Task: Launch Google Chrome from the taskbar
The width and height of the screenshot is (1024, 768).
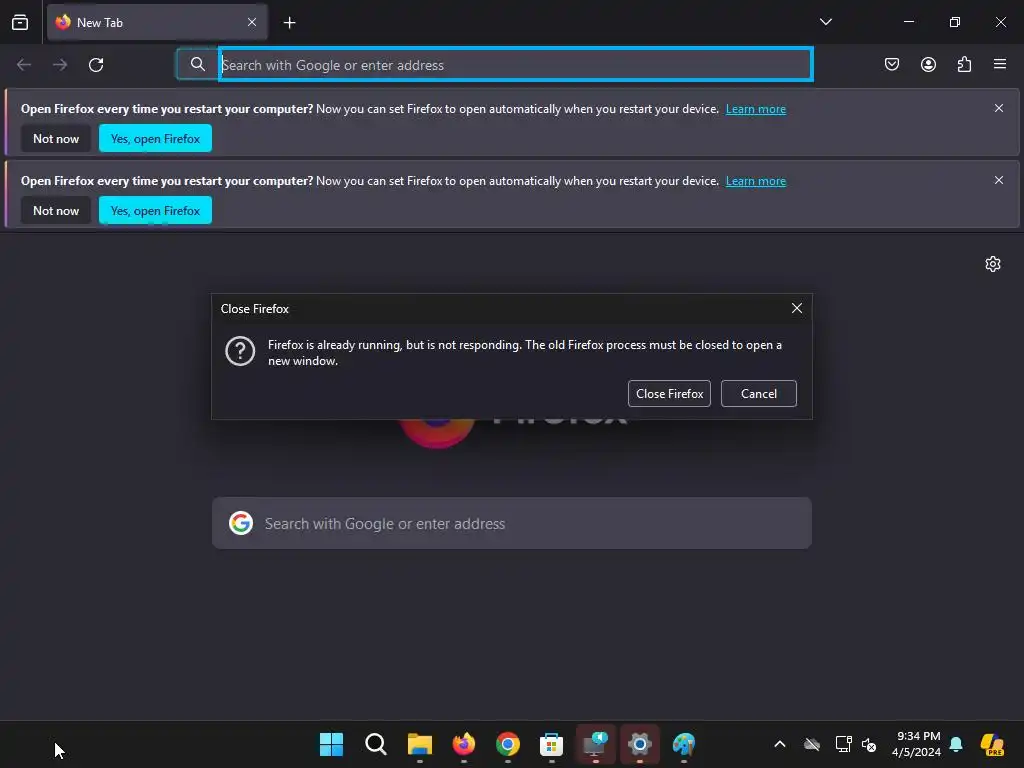Action: pos(507,744)
